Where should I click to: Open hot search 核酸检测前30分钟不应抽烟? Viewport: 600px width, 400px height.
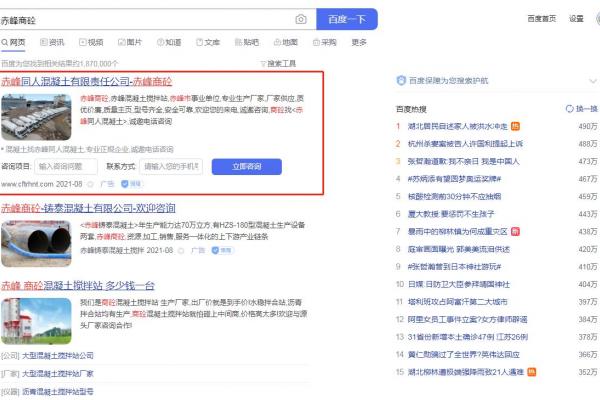pos(454,197)
